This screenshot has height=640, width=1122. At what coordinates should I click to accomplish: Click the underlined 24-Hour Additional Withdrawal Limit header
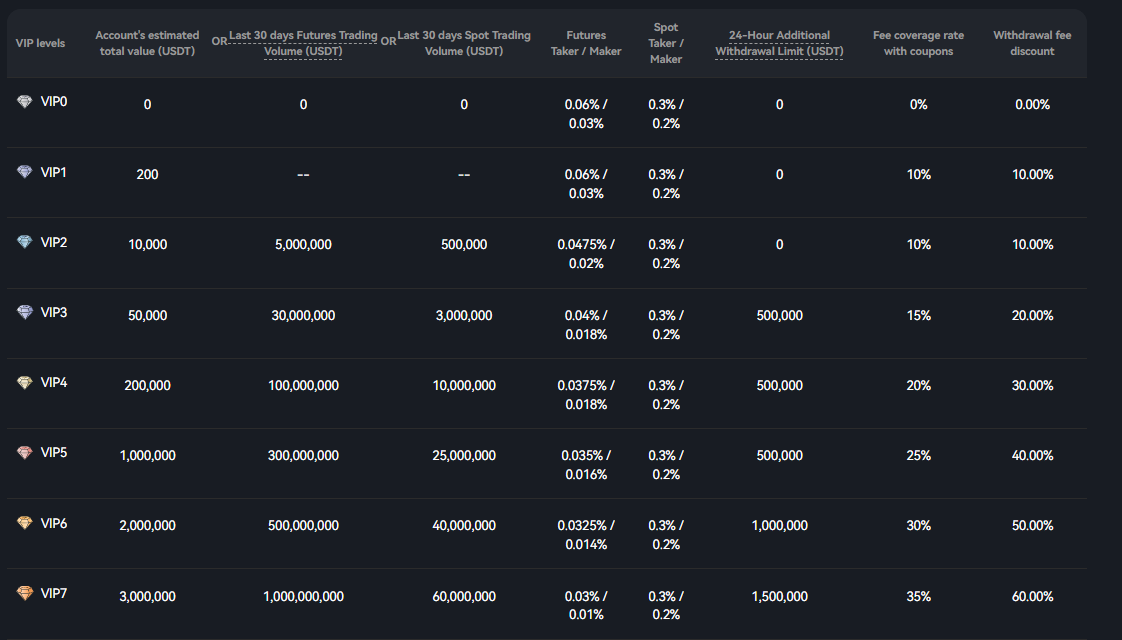click(779, 43)
